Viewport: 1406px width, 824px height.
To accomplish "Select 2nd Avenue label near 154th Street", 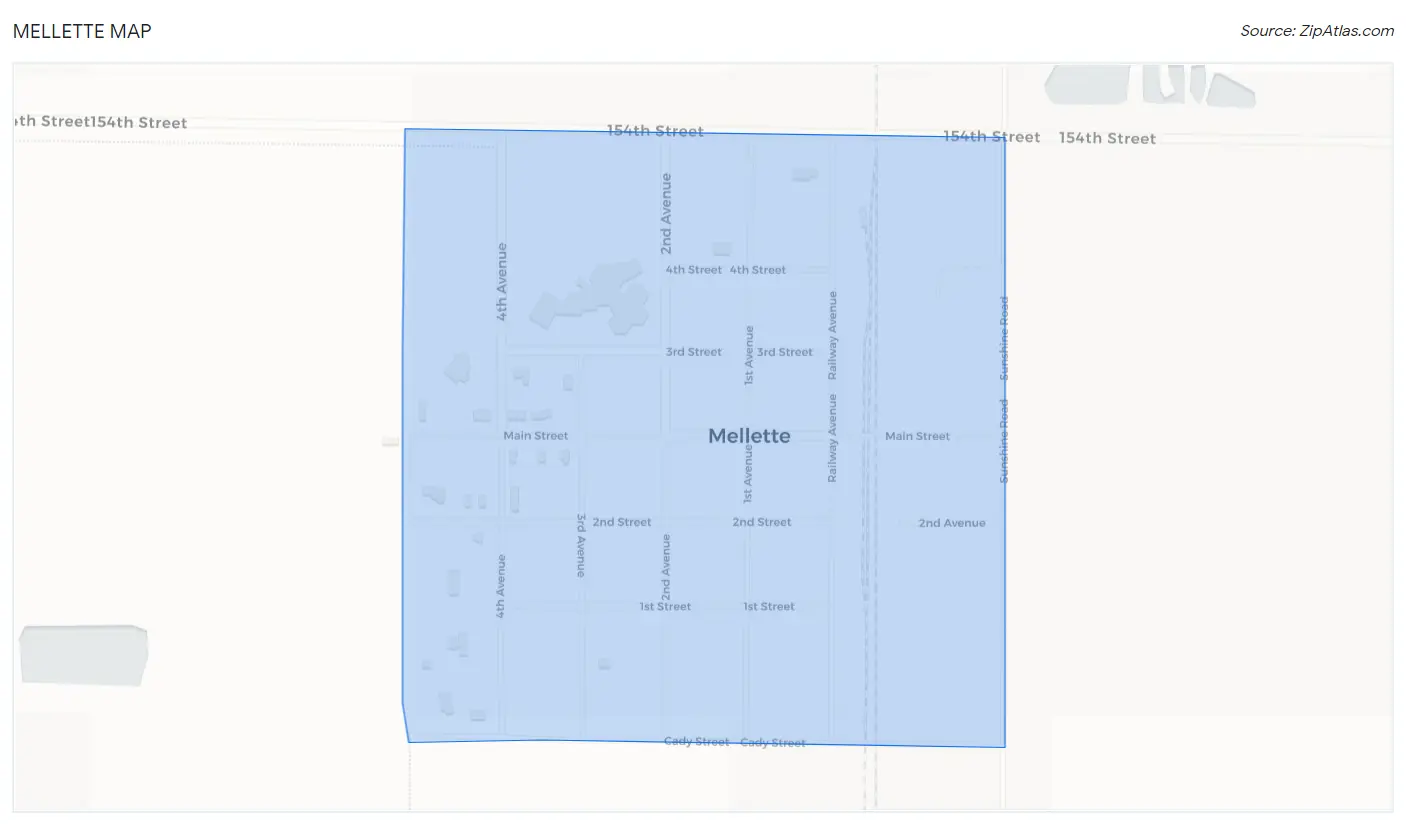I will point(666,213).
